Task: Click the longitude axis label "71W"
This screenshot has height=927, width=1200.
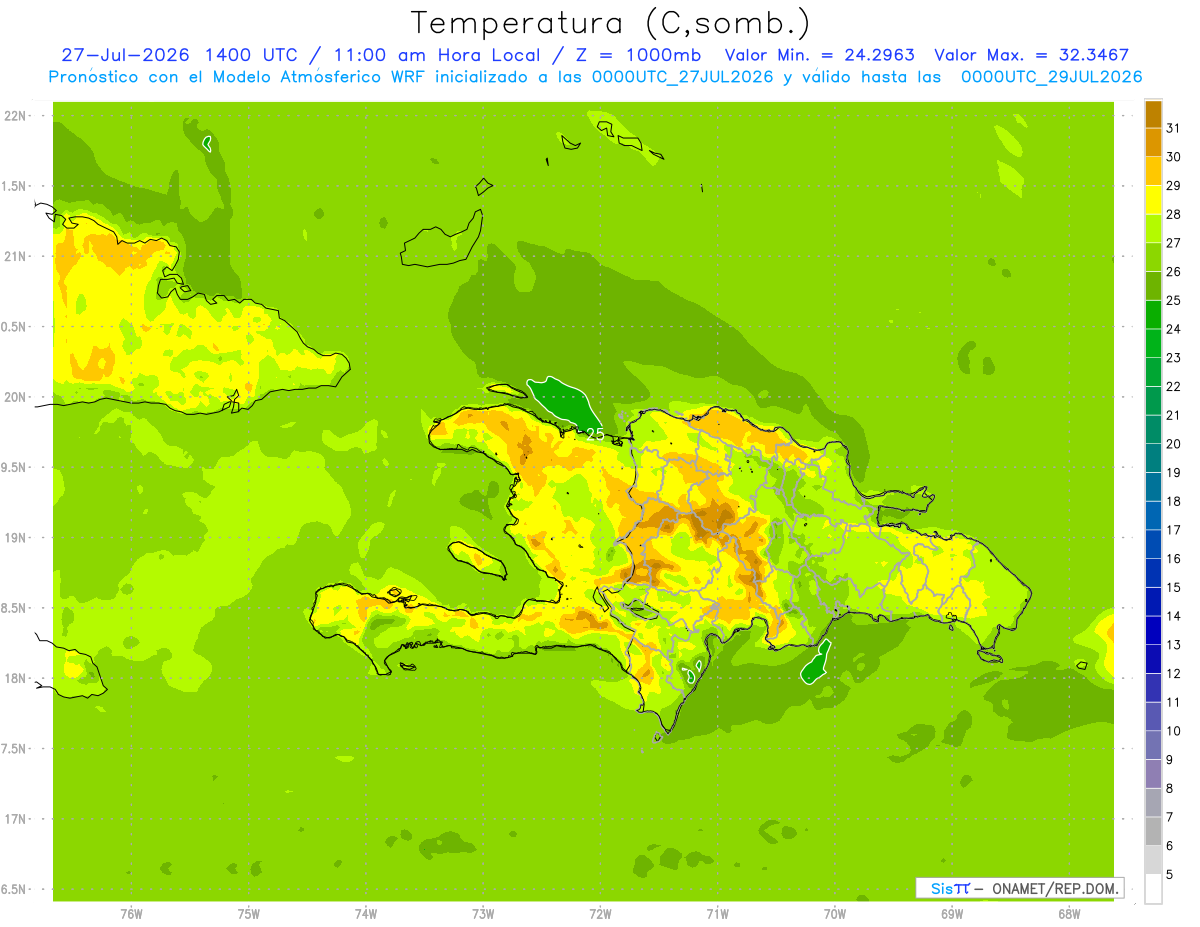Action: [x=717, y=914]
